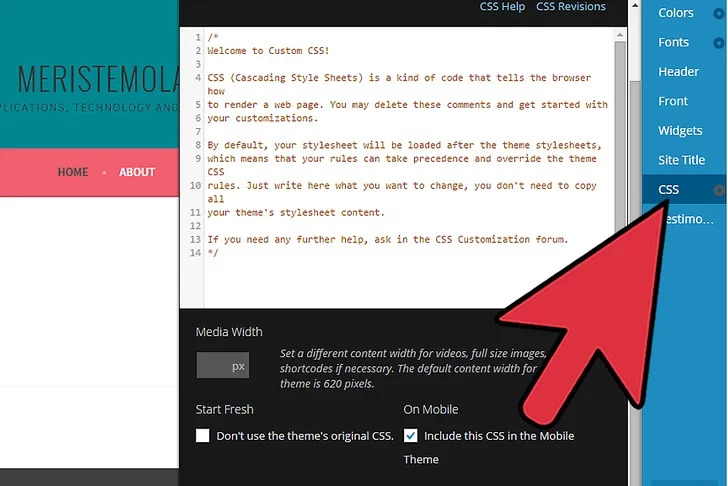Go to the Site Title section
The width and height of the screenshot is (728, 486).
pyautogui.click(x=681, y=160)
